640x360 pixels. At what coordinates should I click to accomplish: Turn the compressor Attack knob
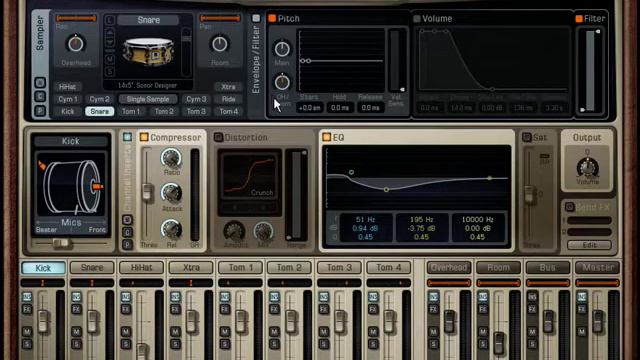pyautogui.click(x=171, y=193)
